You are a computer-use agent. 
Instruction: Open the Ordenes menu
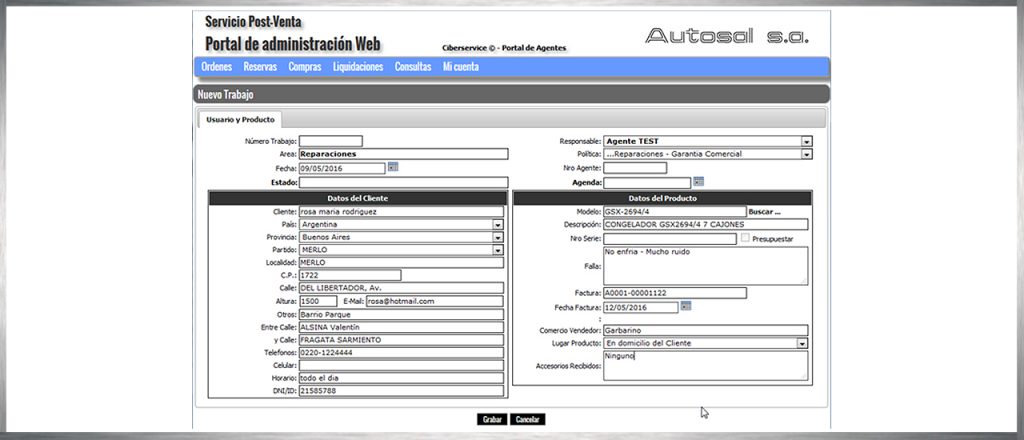[x=217, y=67]
